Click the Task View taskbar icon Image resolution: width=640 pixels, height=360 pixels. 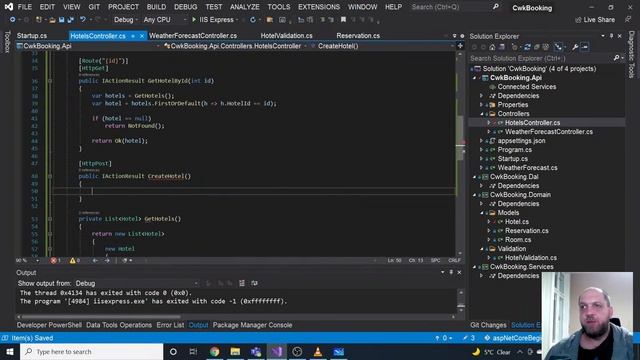click(193, 351)
